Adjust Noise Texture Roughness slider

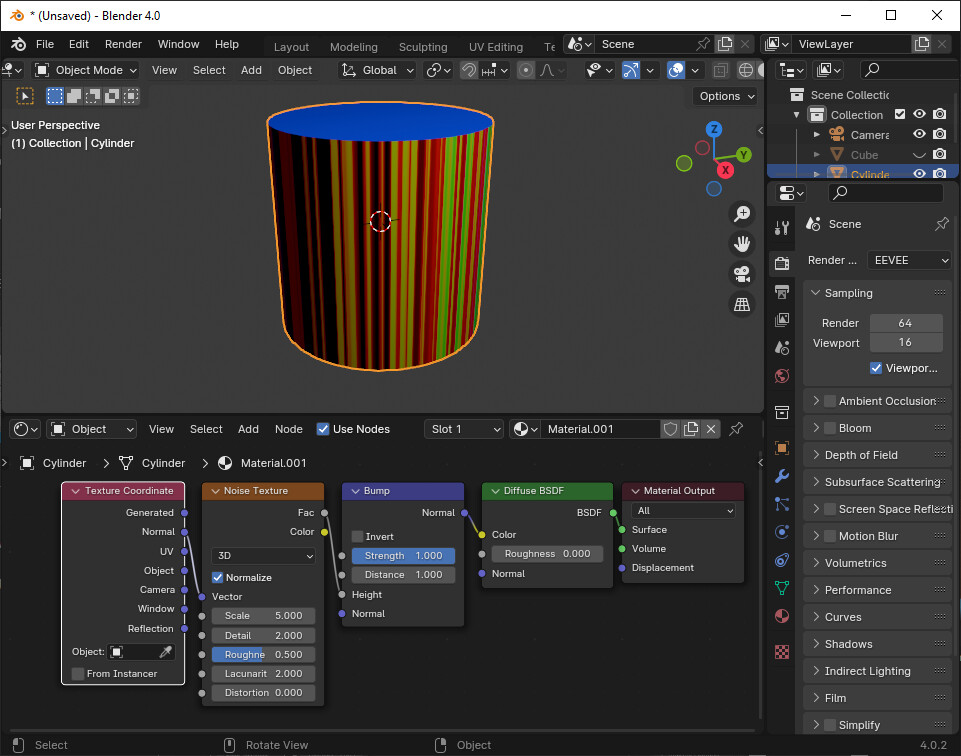tap(264, 654)
